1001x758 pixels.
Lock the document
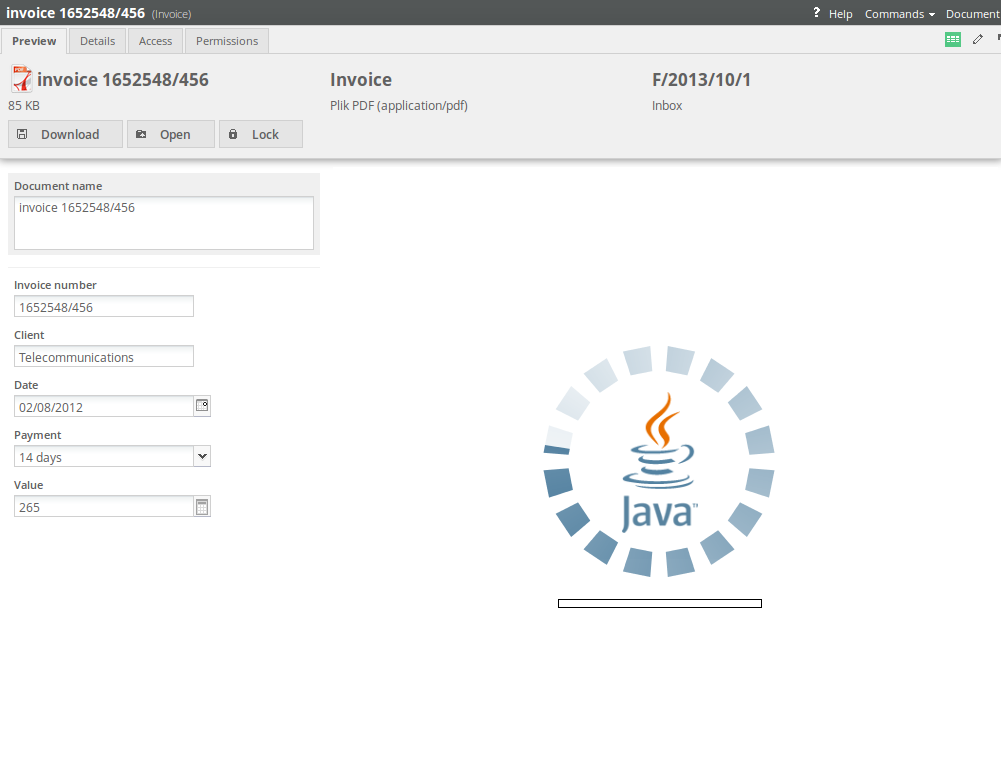pyautogui.click(x=260, y=134)
